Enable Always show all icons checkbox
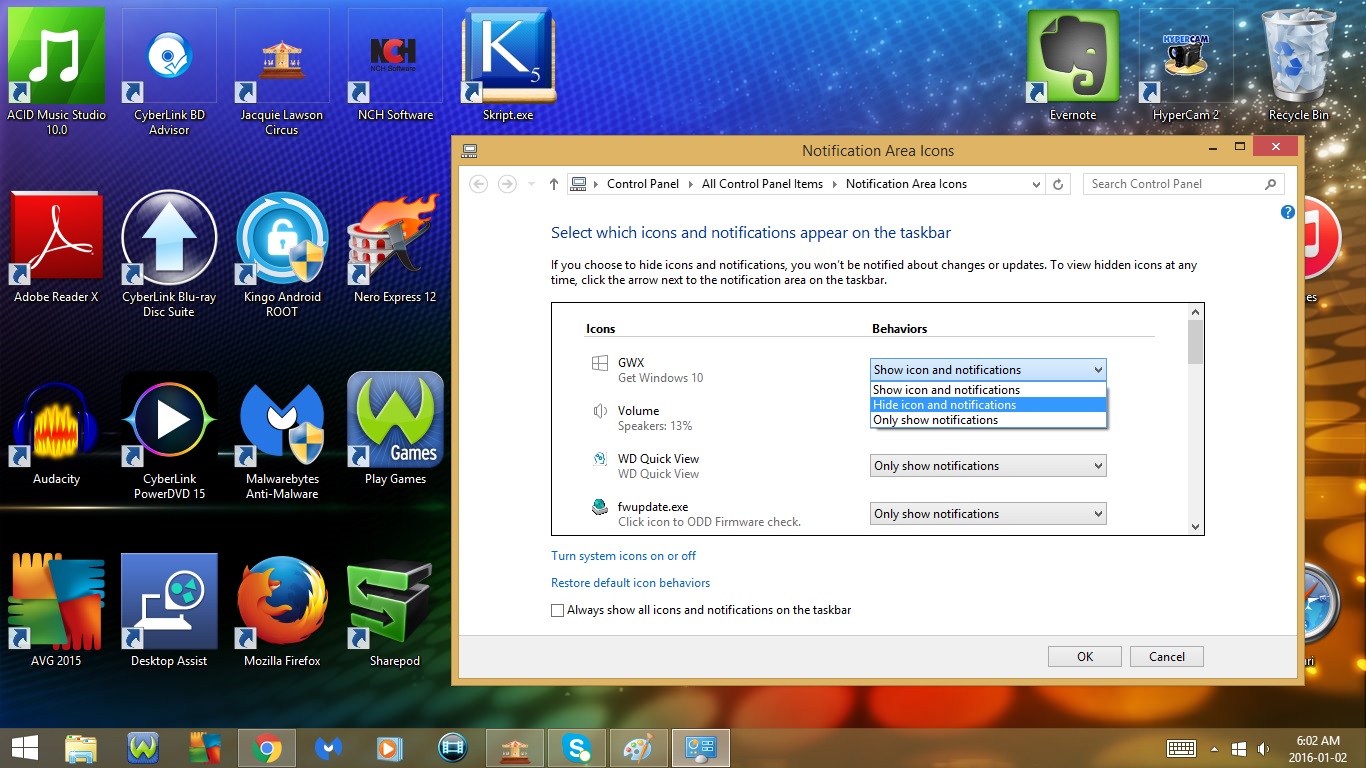 tap(557, 610)
